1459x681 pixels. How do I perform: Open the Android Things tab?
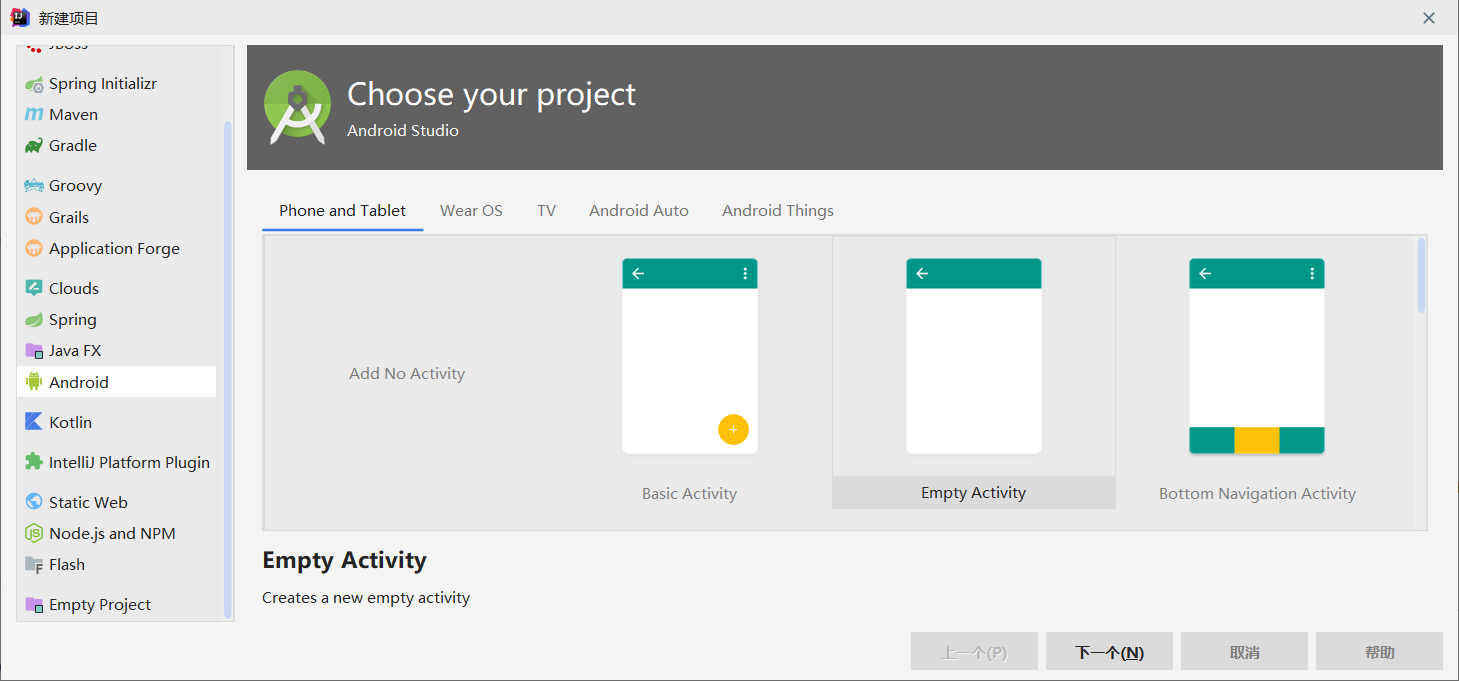[x=778, y=211]
